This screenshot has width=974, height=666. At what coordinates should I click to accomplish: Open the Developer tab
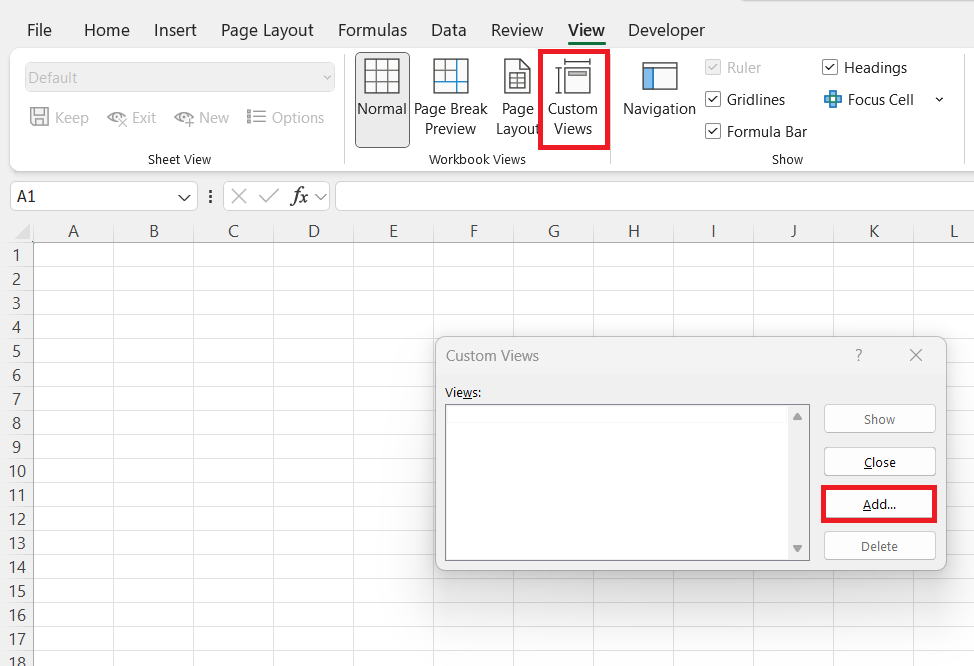[666, 30]
